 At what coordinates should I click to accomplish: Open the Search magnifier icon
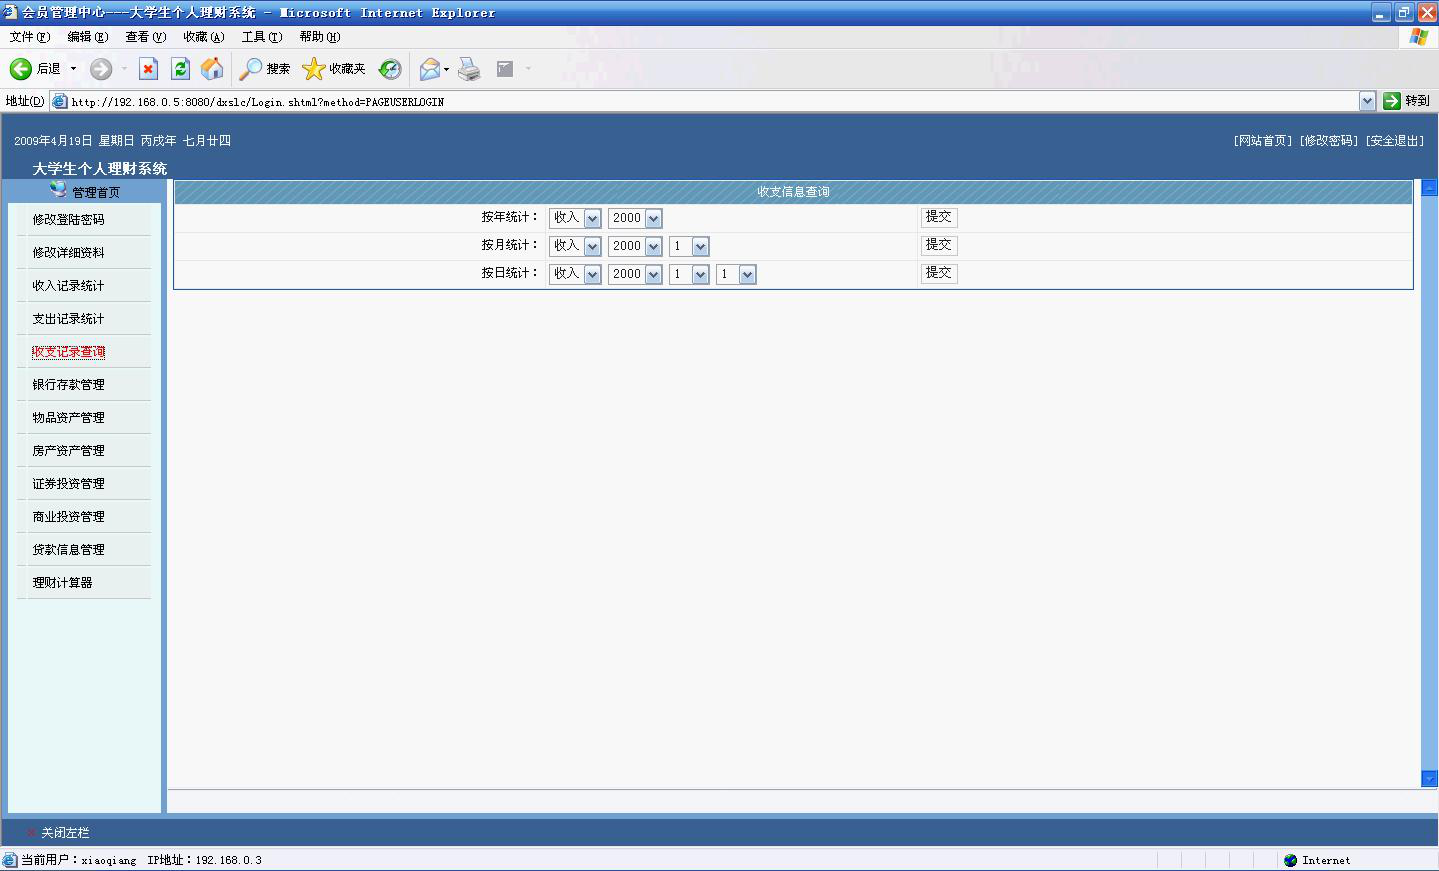[251, 69]
